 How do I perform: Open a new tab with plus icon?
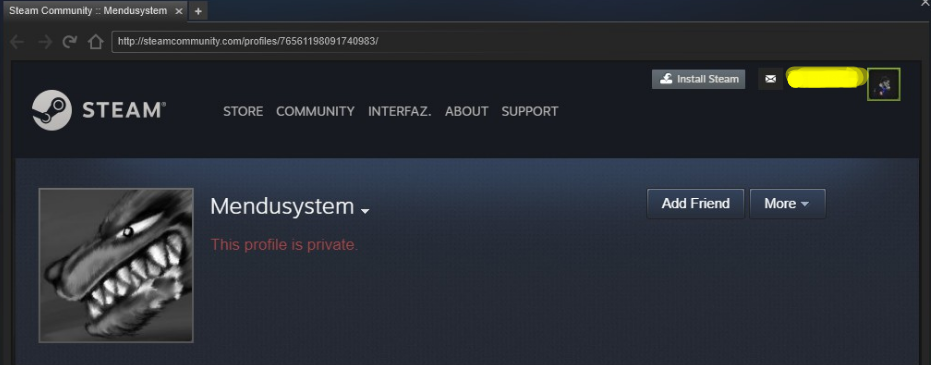(x=198, y=11)
